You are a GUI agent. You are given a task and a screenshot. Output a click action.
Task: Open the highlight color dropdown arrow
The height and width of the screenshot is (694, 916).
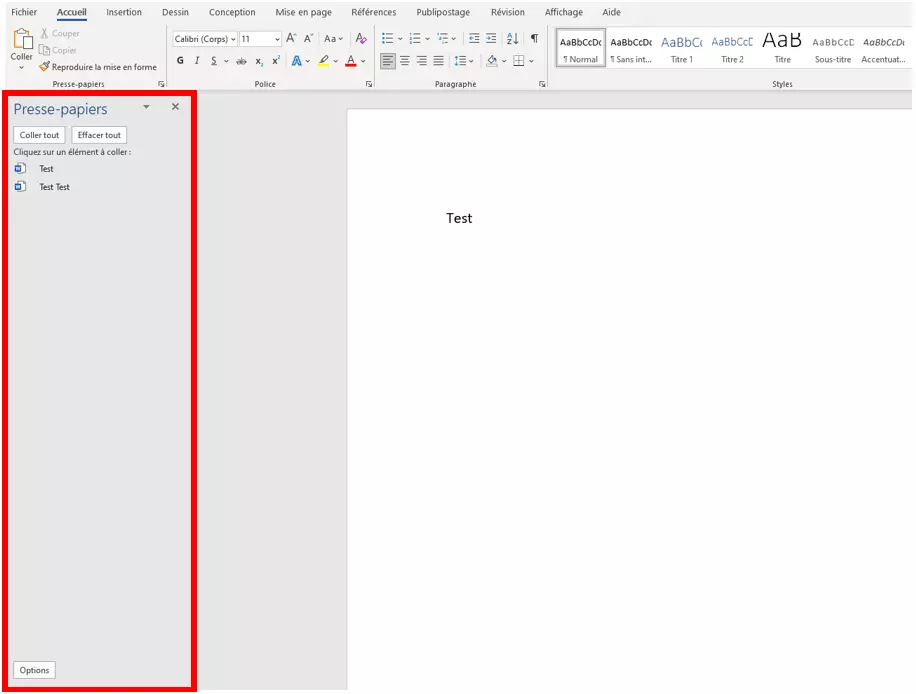(336, 61)
